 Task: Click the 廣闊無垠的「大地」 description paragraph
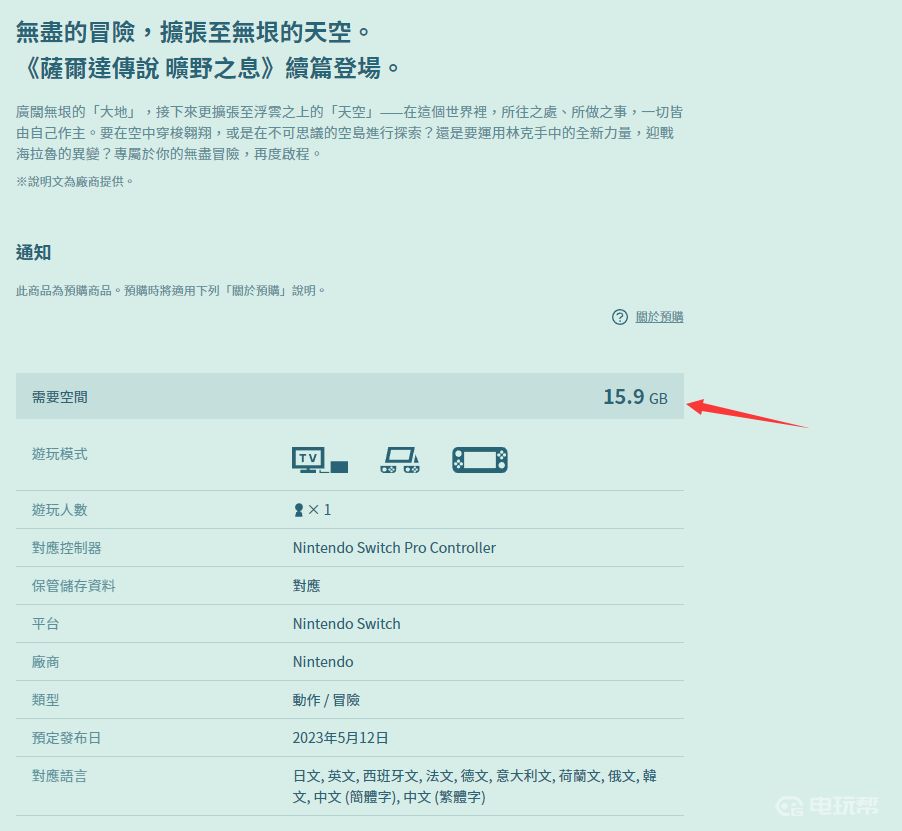tap(350, 133)
